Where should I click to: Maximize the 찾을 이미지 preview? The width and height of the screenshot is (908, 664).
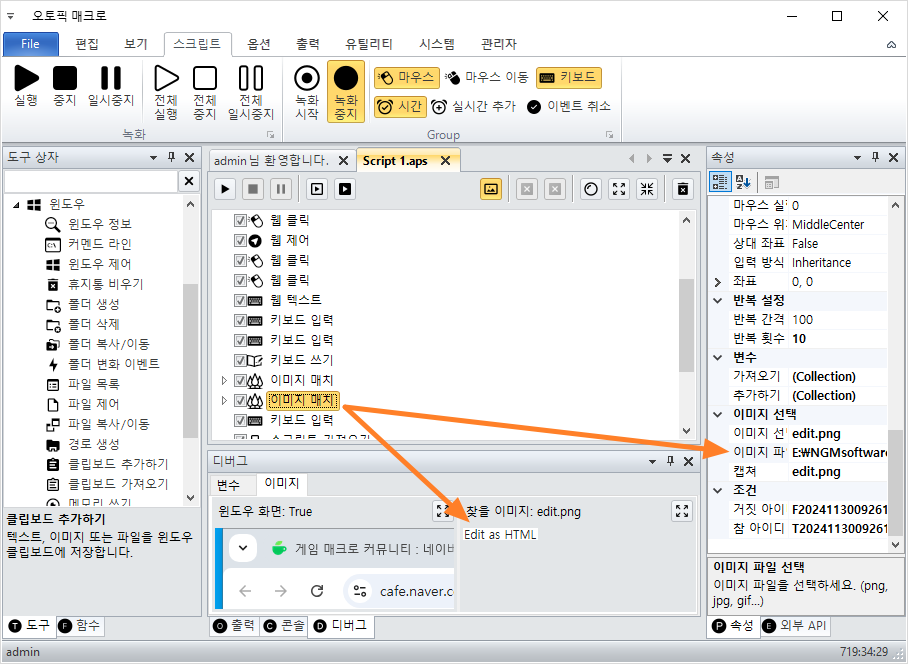click(x=682, y=511)
